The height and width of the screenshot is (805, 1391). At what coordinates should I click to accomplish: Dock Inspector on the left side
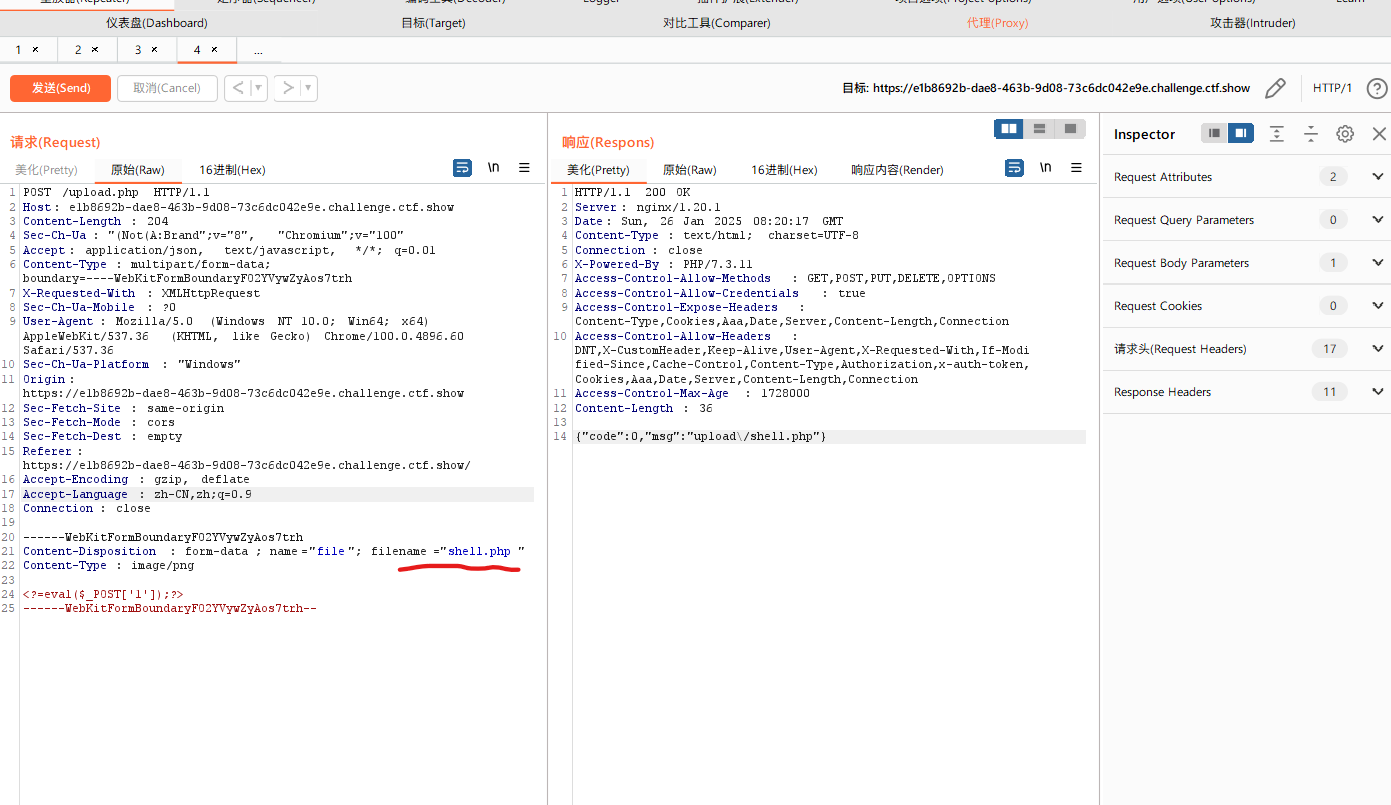(1214, 133)
